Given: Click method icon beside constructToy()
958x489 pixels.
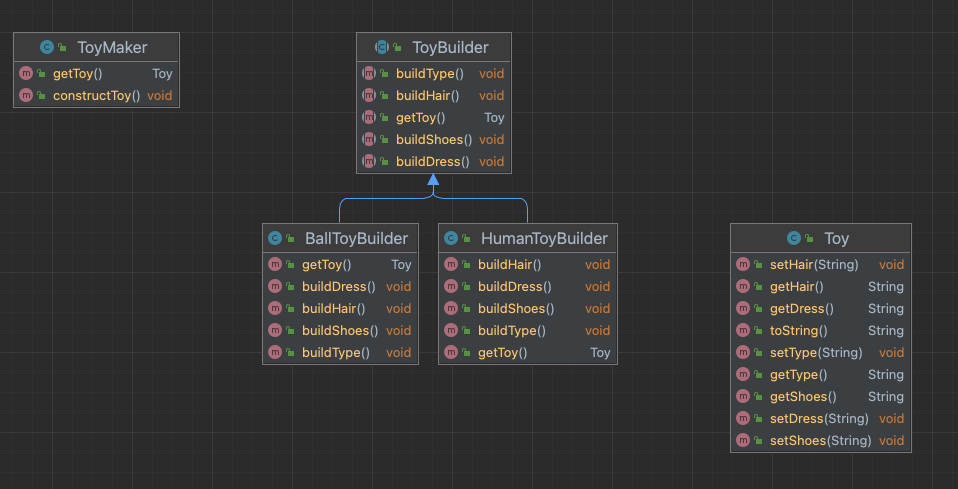Looking at the screenshot, I should click(x=26, y=95).
